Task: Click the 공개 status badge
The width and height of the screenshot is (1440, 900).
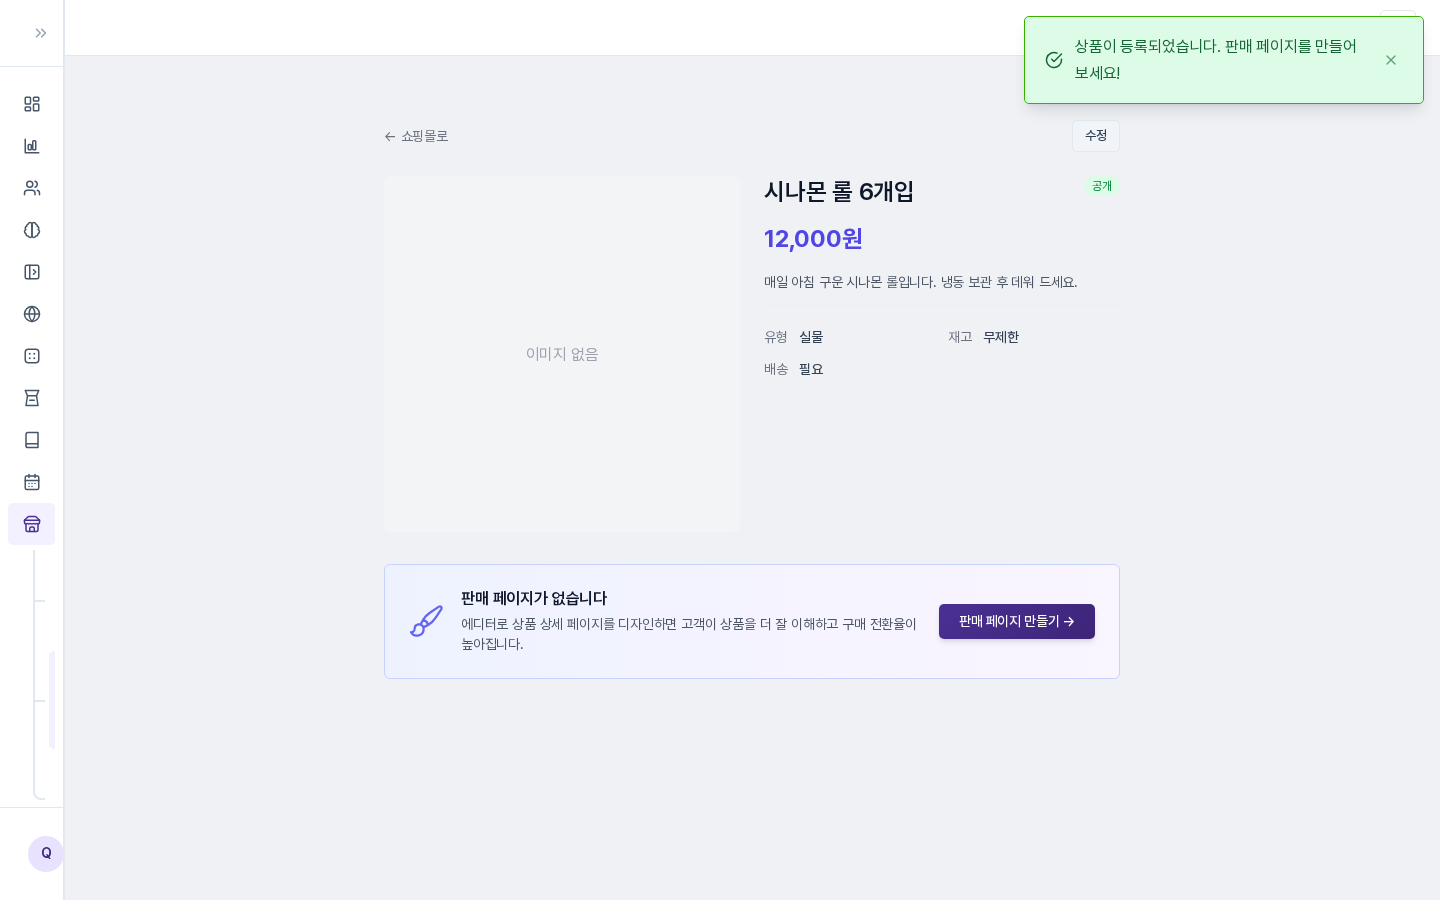Action: (1102, 186)
